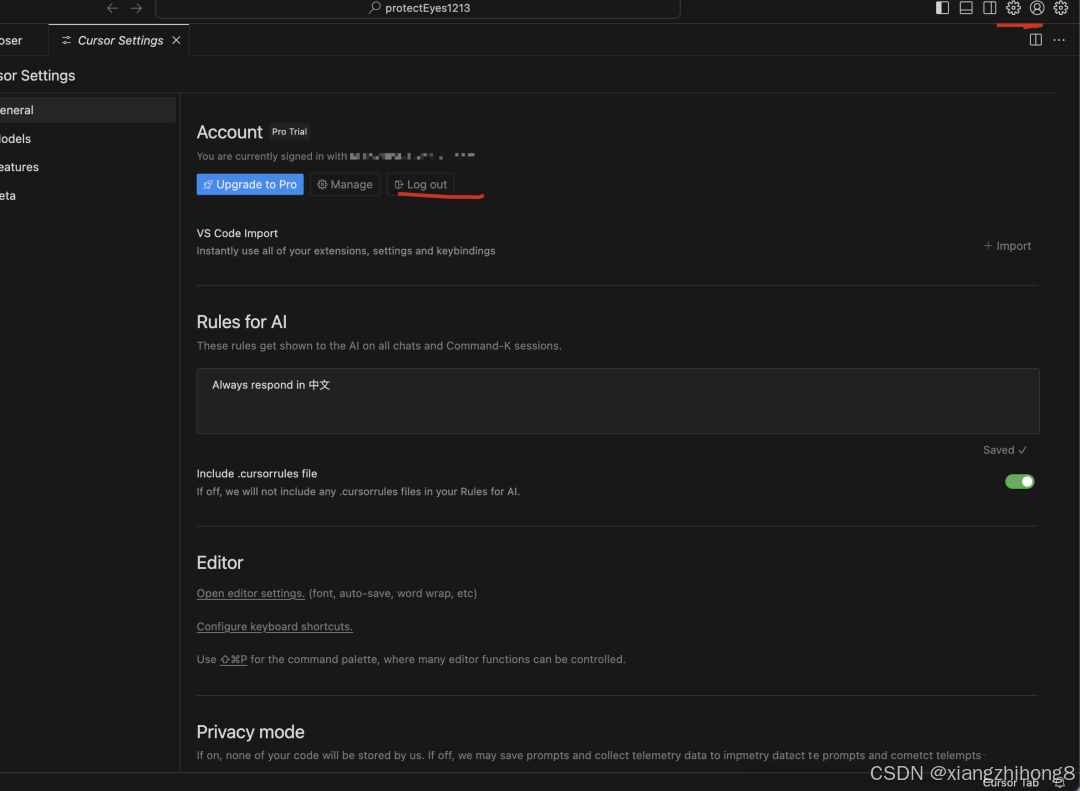Open editor settings link
Viewport: 1080px width, 791px height.
[x=251, y=593]
